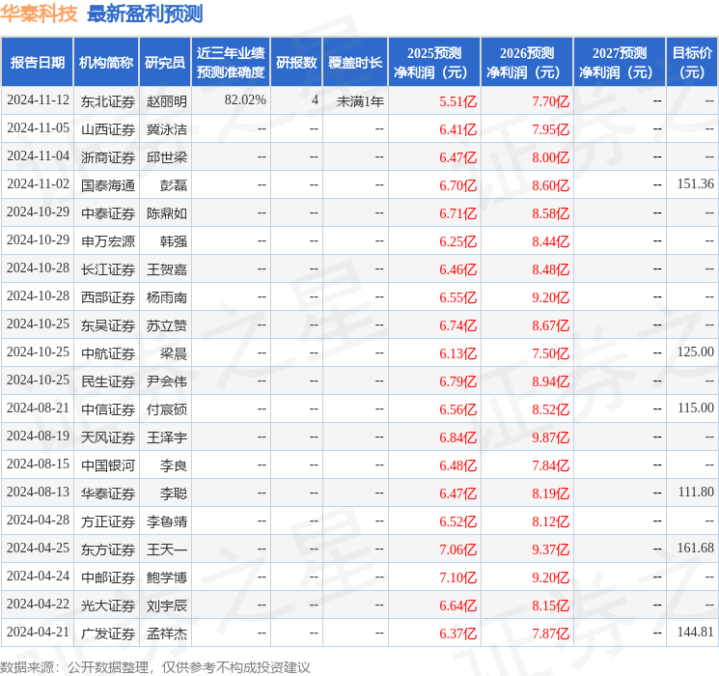This screenshot has height=676, width=719.
Task: Click the 161.68 target price
Action: click(696, 548)
